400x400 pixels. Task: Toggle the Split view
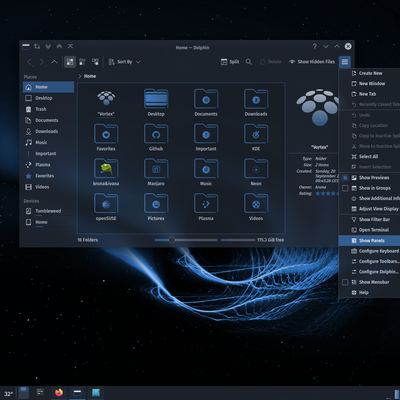(230, 62)
